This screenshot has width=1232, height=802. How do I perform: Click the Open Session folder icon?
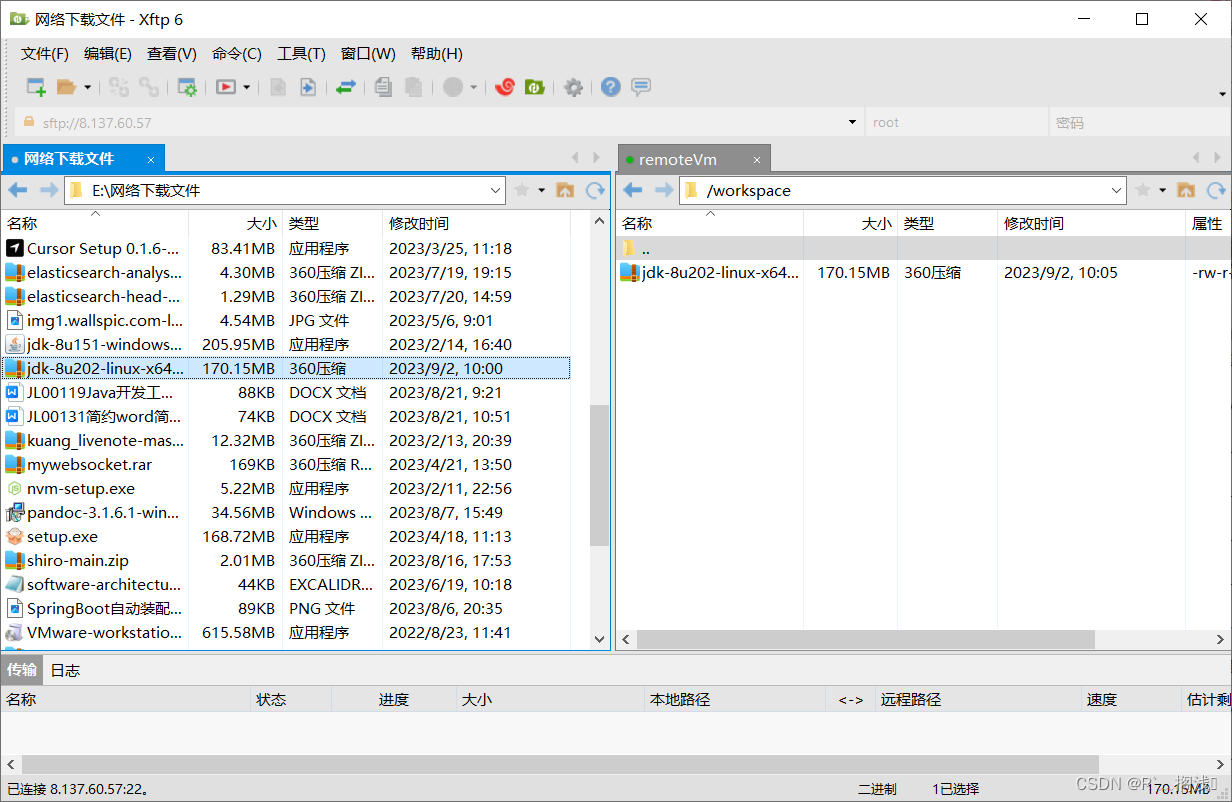point(66,87)
